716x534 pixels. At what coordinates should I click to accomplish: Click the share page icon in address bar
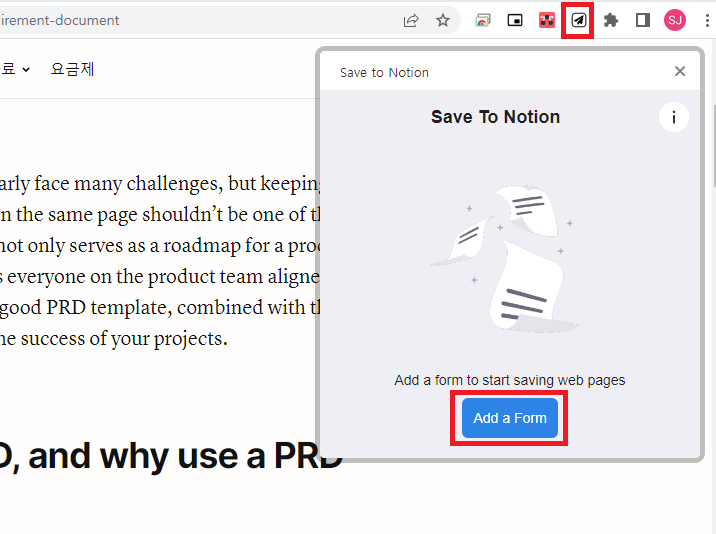[x=411, y=21]
